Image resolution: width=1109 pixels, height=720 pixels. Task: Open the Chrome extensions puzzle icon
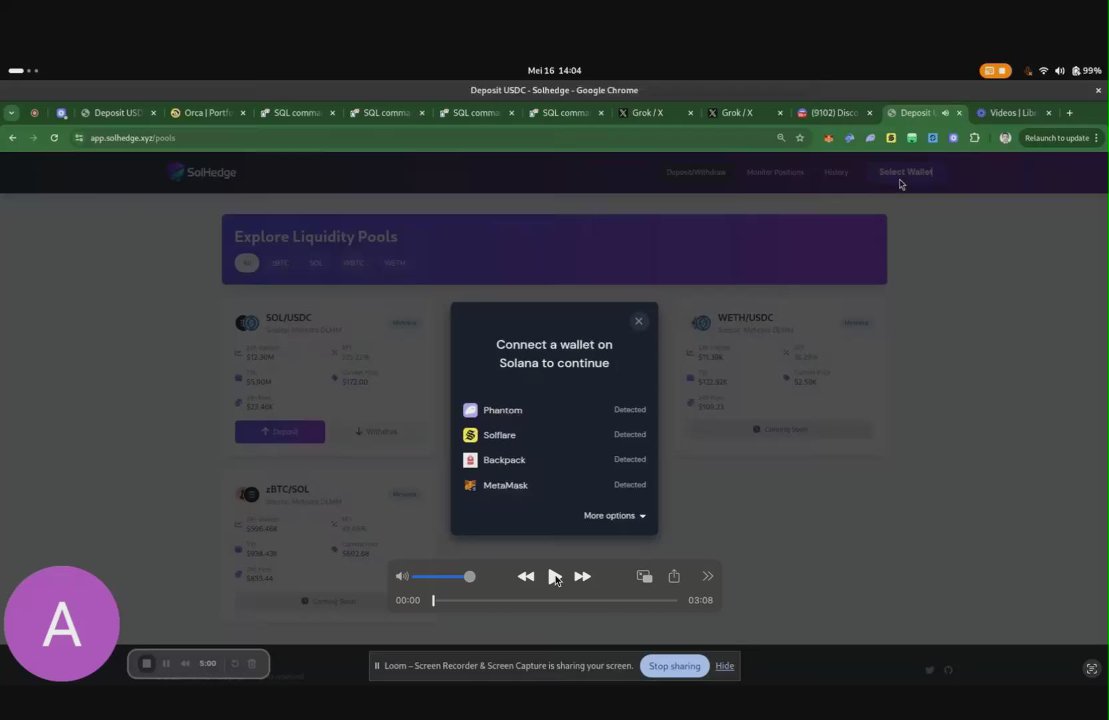pos(975,138)
